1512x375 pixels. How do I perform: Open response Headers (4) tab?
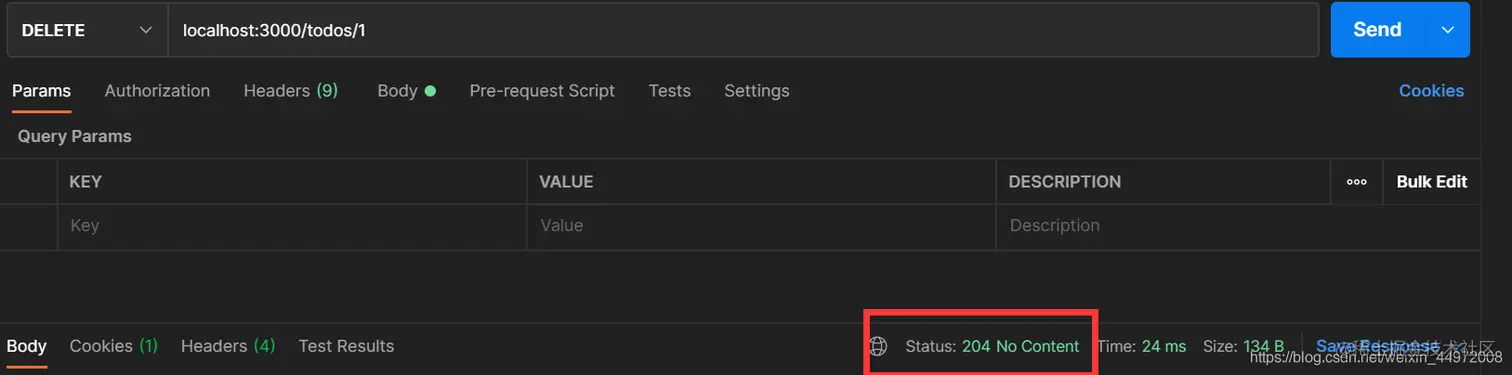[228, 346]
